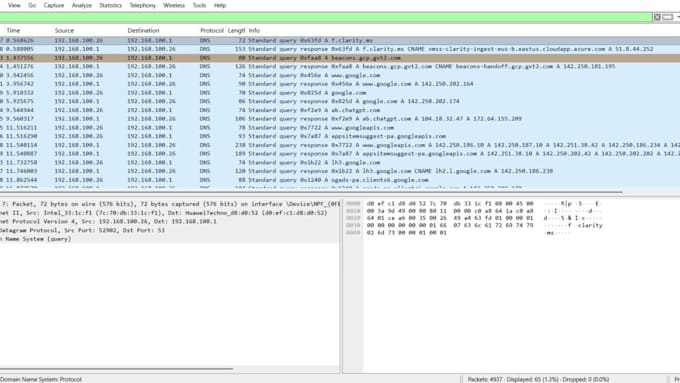Clear the display filter with the X icon
The height and width of the screenshot is (383, 680).
(x=657, y=17)
